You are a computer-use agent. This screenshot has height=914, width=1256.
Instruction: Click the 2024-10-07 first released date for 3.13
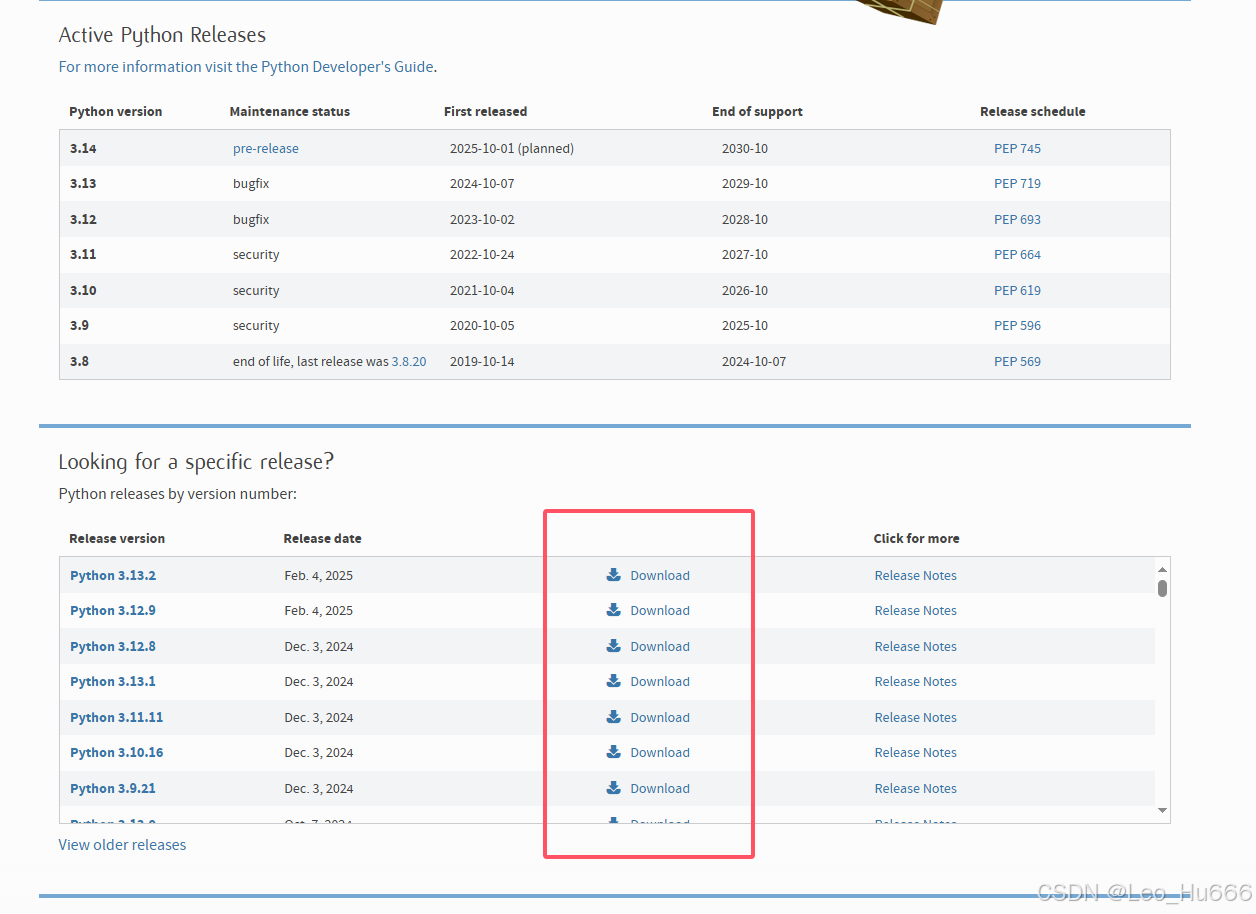[x=482, y=183]
